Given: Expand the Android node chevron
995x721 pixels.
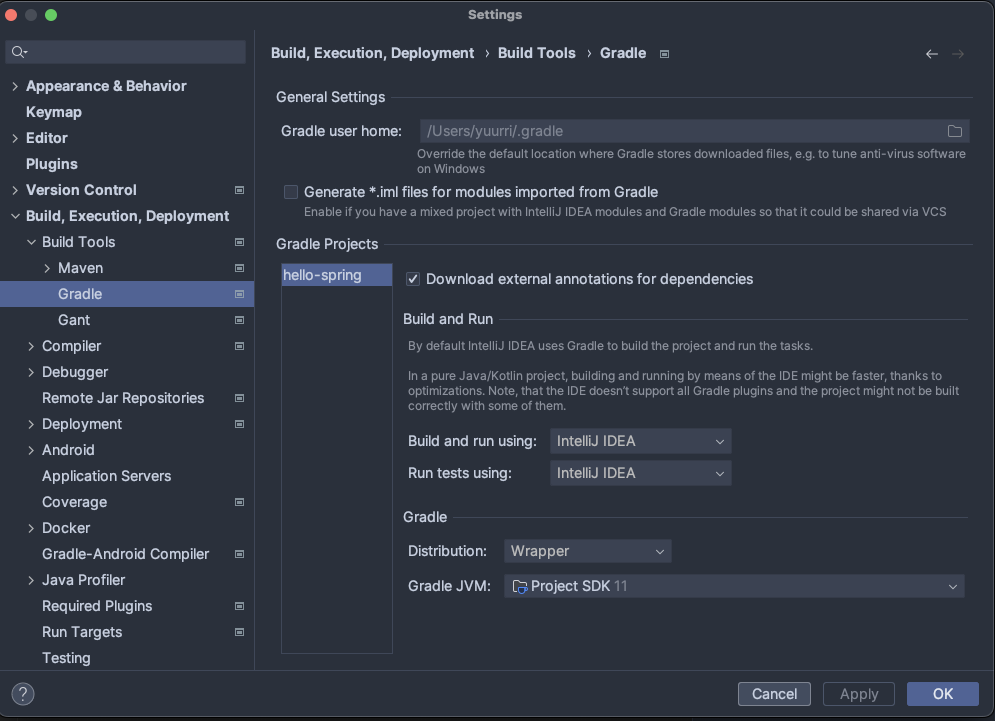Looking at the screenshot, I should pos(31,450).
